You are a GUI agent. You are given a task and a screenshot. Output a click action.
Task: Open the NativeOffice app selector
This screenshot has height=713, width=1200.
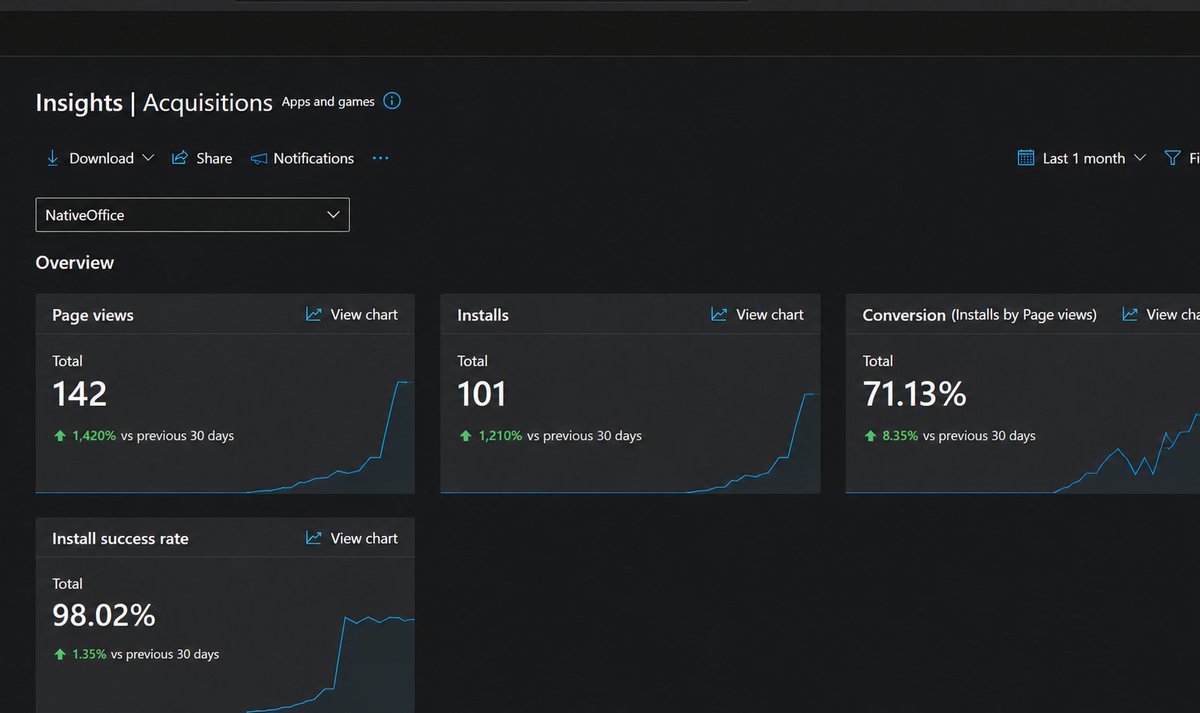pos(192,215)
